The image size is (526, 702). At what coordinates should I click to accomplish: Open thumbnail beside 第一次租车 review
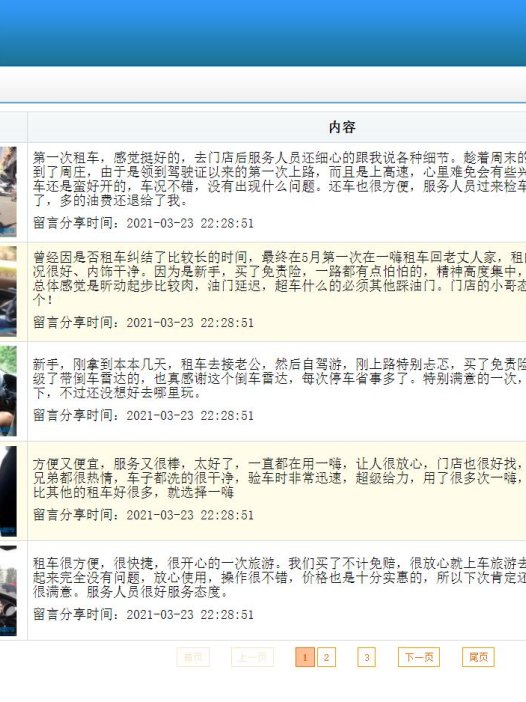(8, 192)
